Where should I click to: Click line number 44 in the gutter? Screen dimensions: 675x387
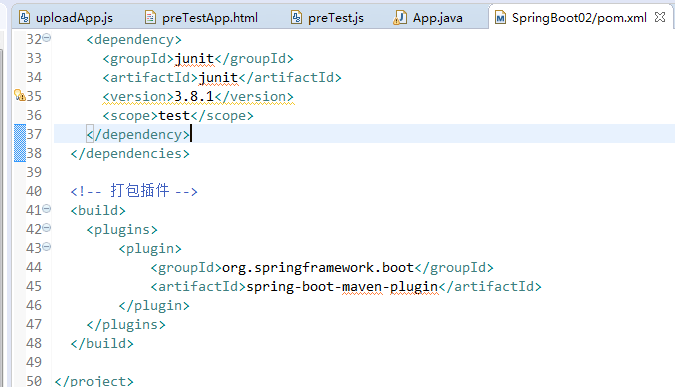34,267
